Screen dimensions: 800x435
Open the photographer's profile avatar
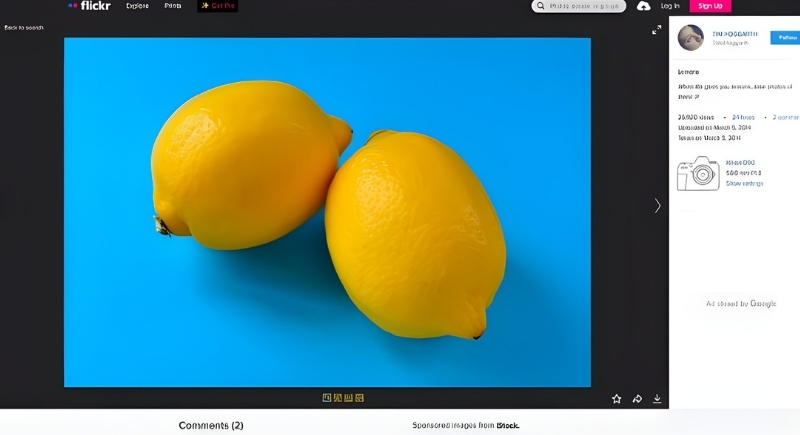[x=691, y=38]
